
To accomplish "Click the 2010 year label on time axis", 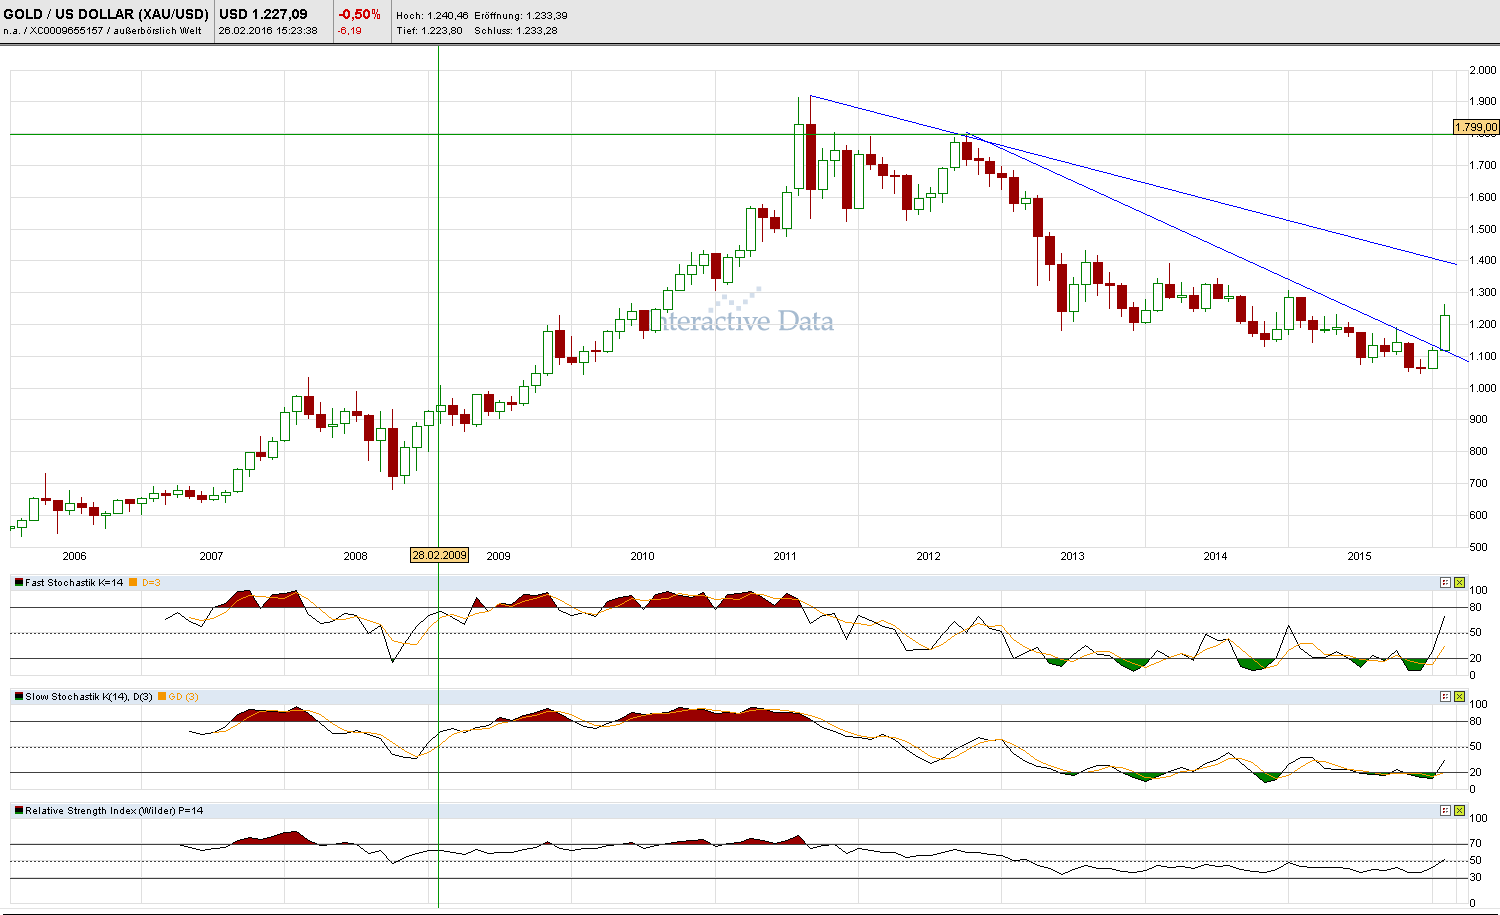I will click(642, 556).
